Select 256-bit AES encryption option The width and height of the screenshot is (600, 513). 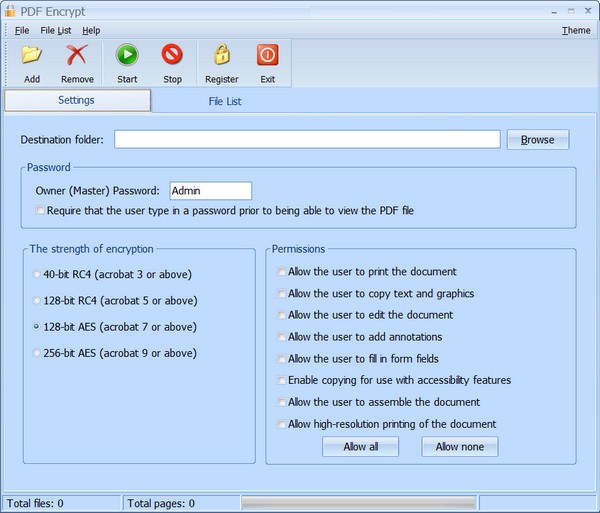coord(38,353)
